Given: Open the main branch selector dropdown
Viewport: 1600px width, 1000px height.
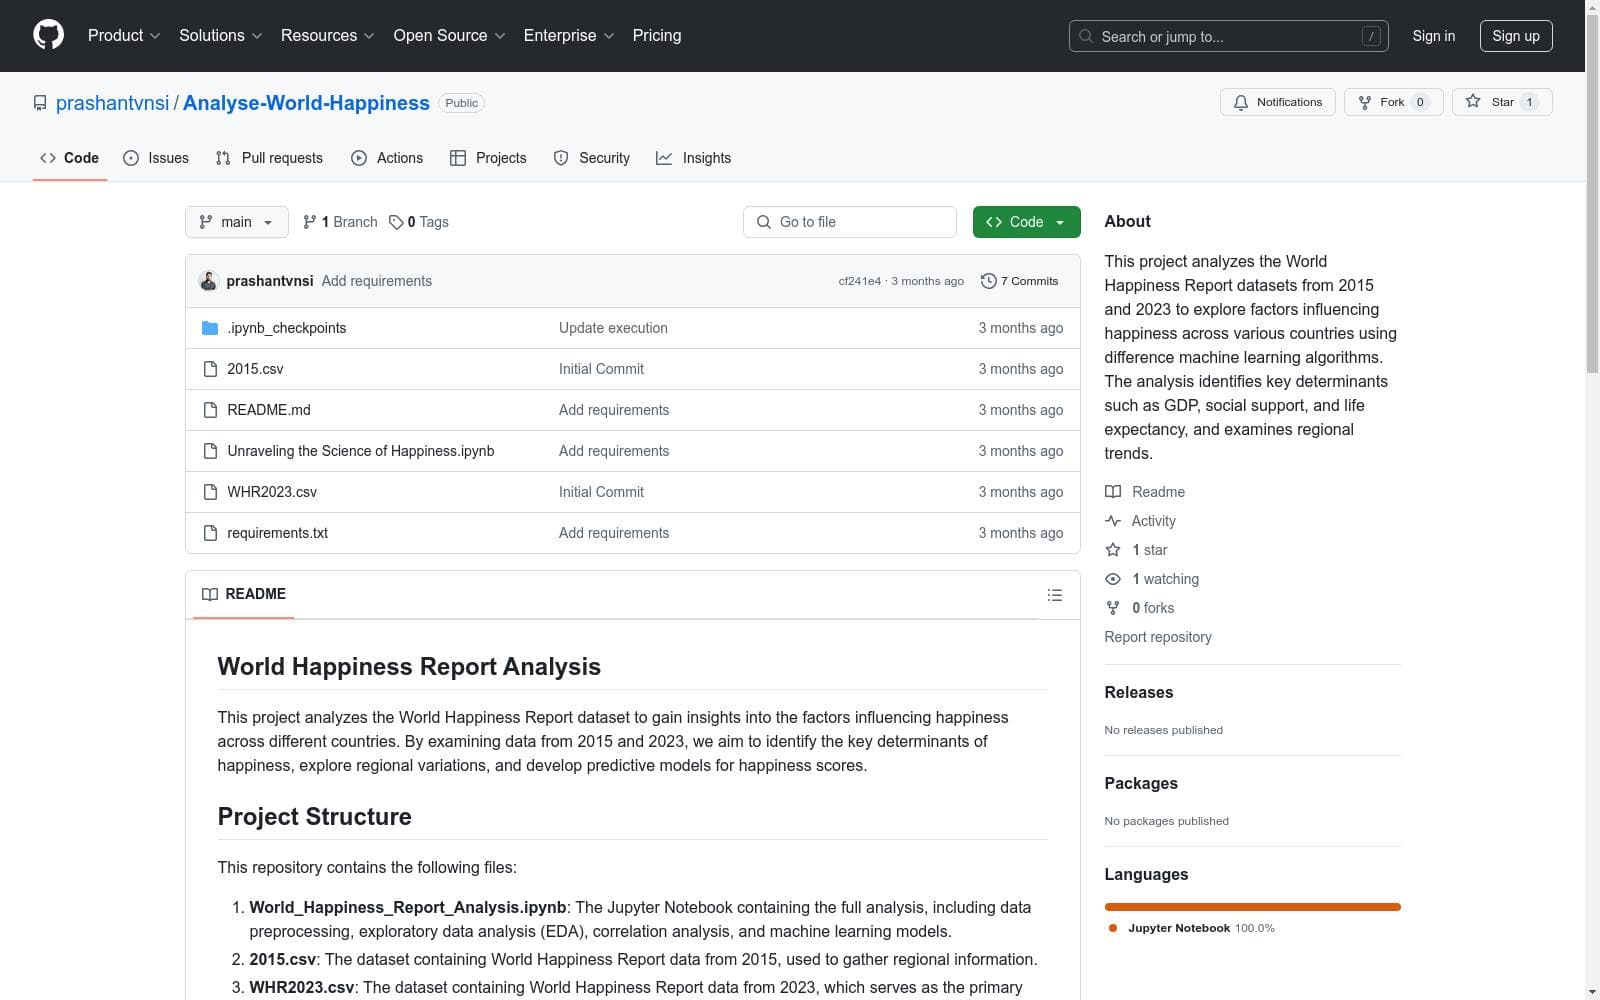Looking at the screenshot, I should coord(237,222).
